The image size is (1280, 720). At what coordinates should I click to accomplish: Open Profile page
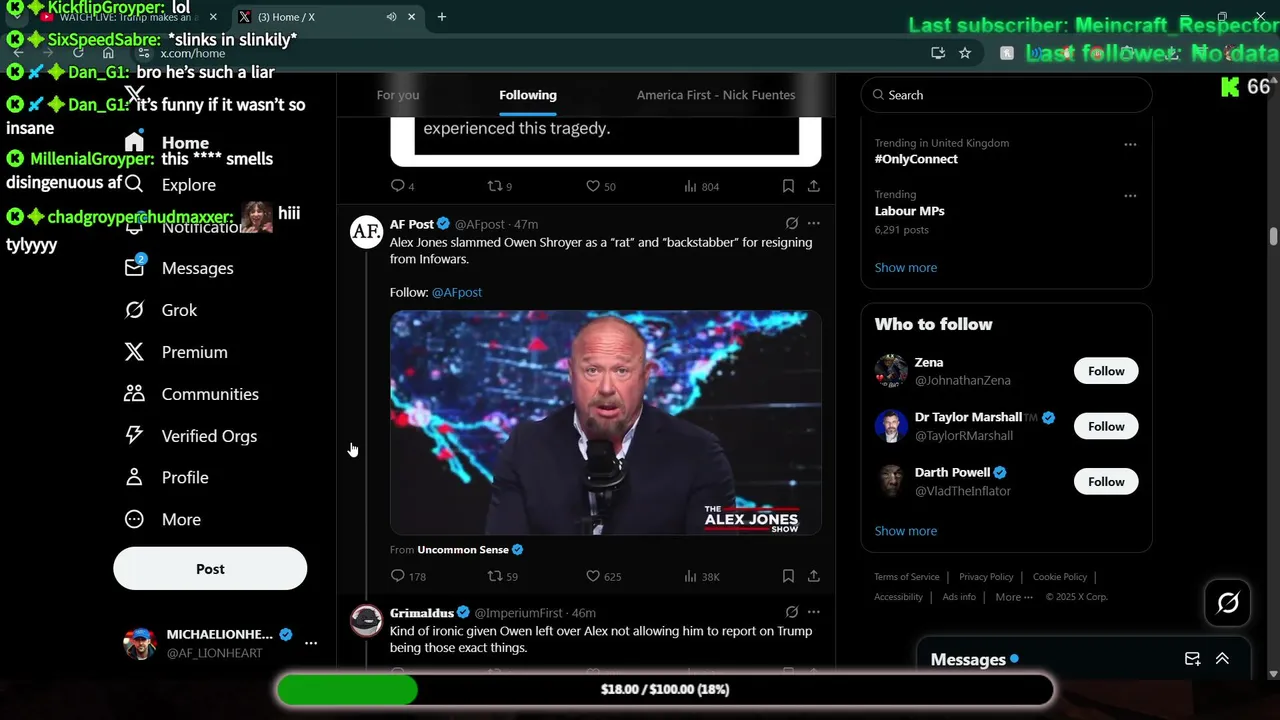(166, 478)
